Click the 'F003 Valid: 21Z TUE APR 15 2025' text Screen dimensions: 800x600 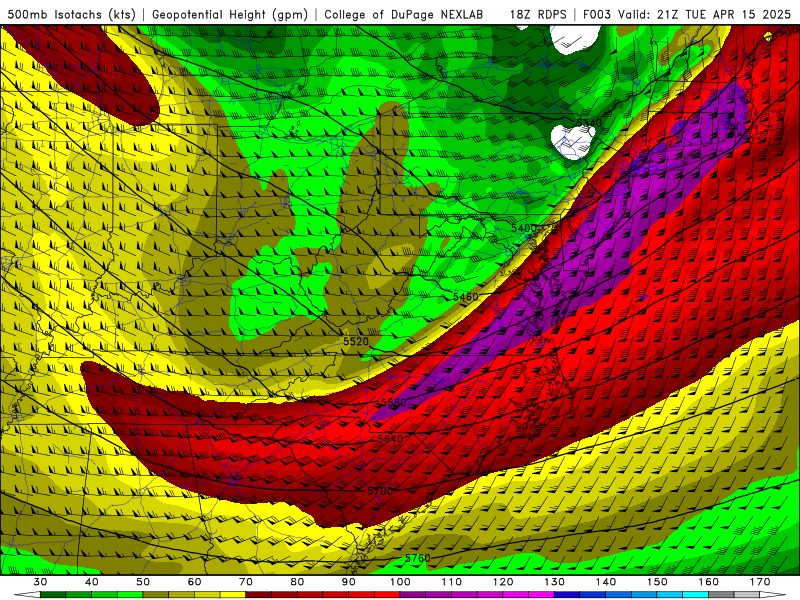pos(686,14)
